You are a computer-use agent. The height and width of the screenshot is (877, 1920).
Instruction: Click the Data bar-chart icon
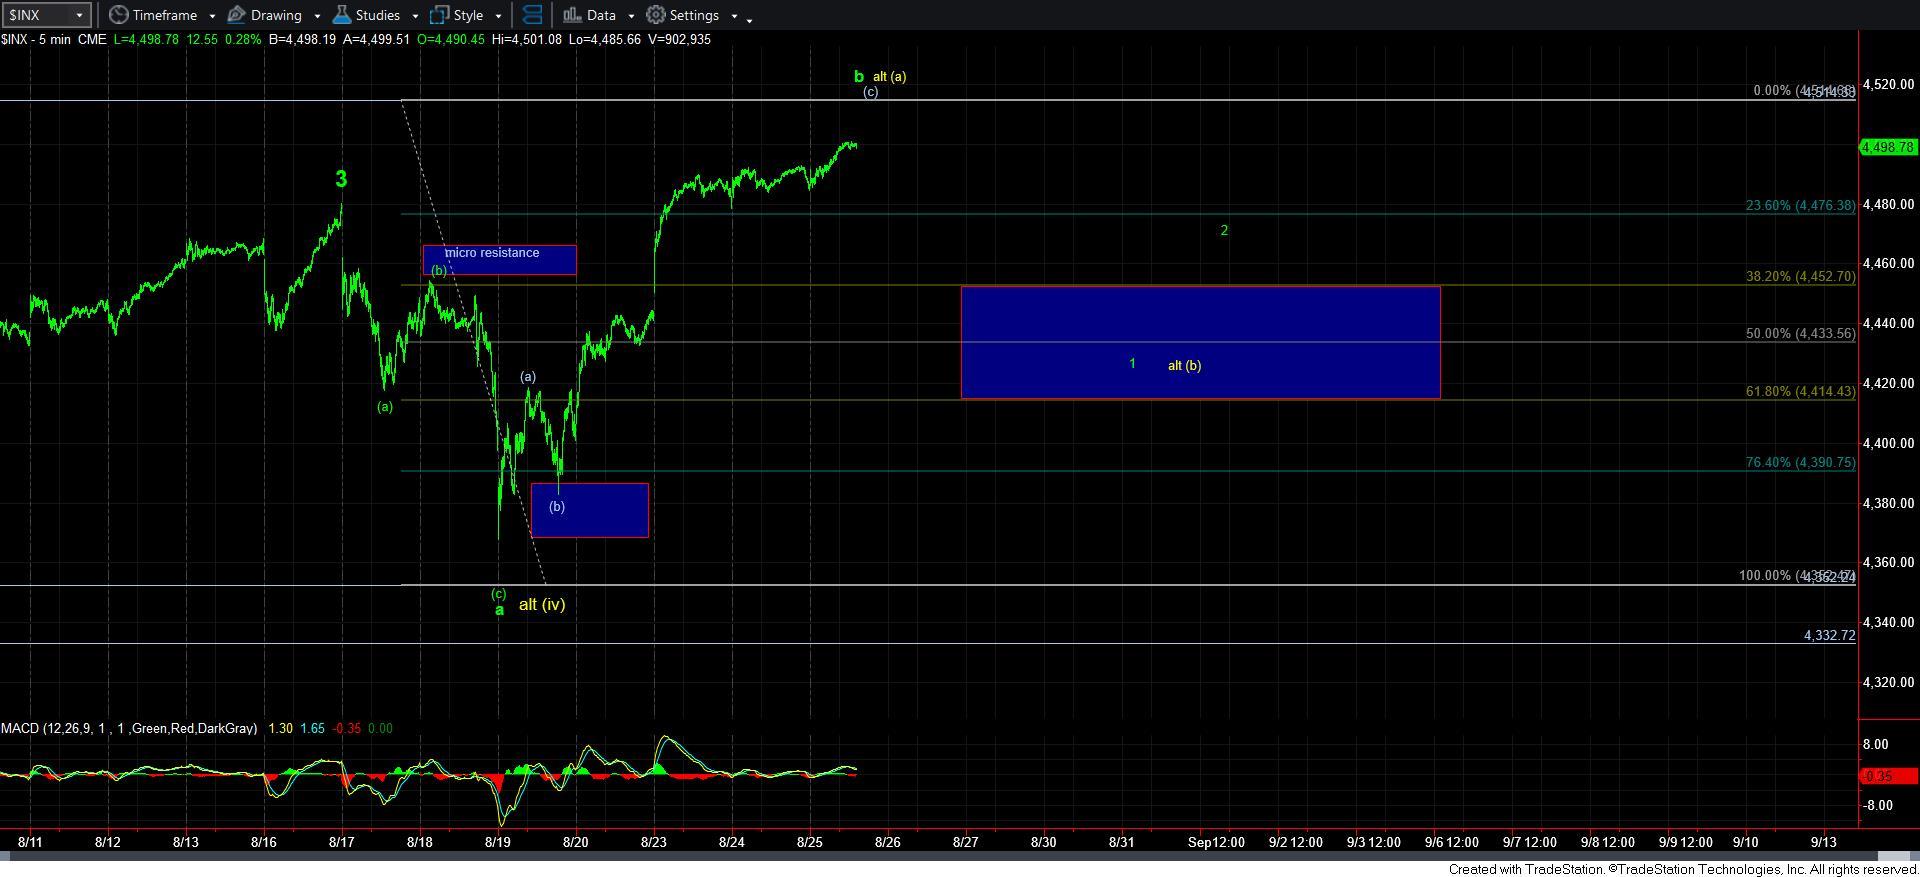572,15
